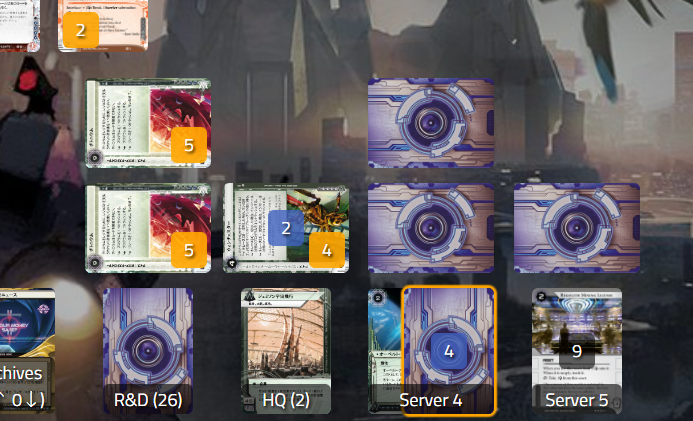Click the 9 credit counter on Server 5 card
This screenshot has width=693, height=421.
tap(577, 351)
